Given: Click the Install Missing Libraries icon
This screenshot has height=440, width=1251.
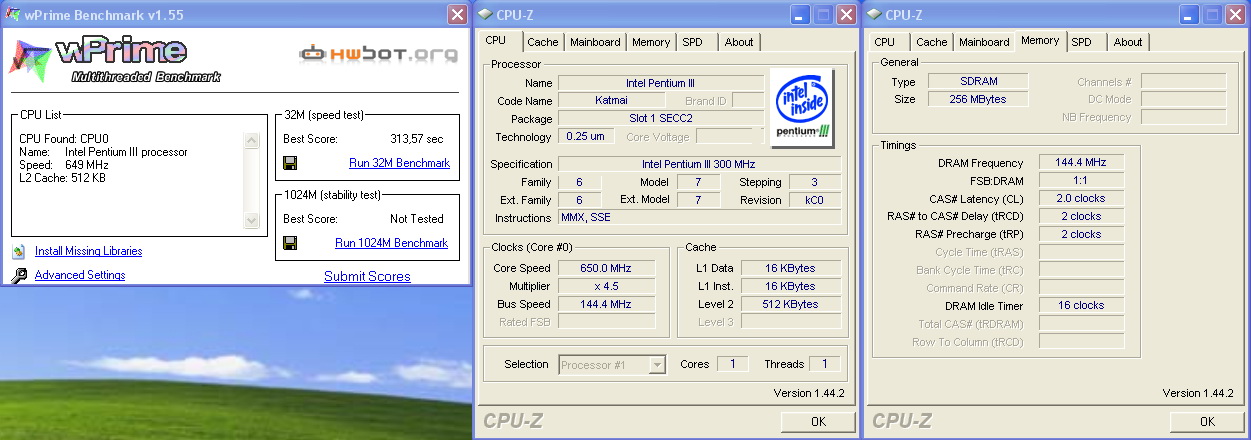Looking at the screenshot, I should 19,252.
